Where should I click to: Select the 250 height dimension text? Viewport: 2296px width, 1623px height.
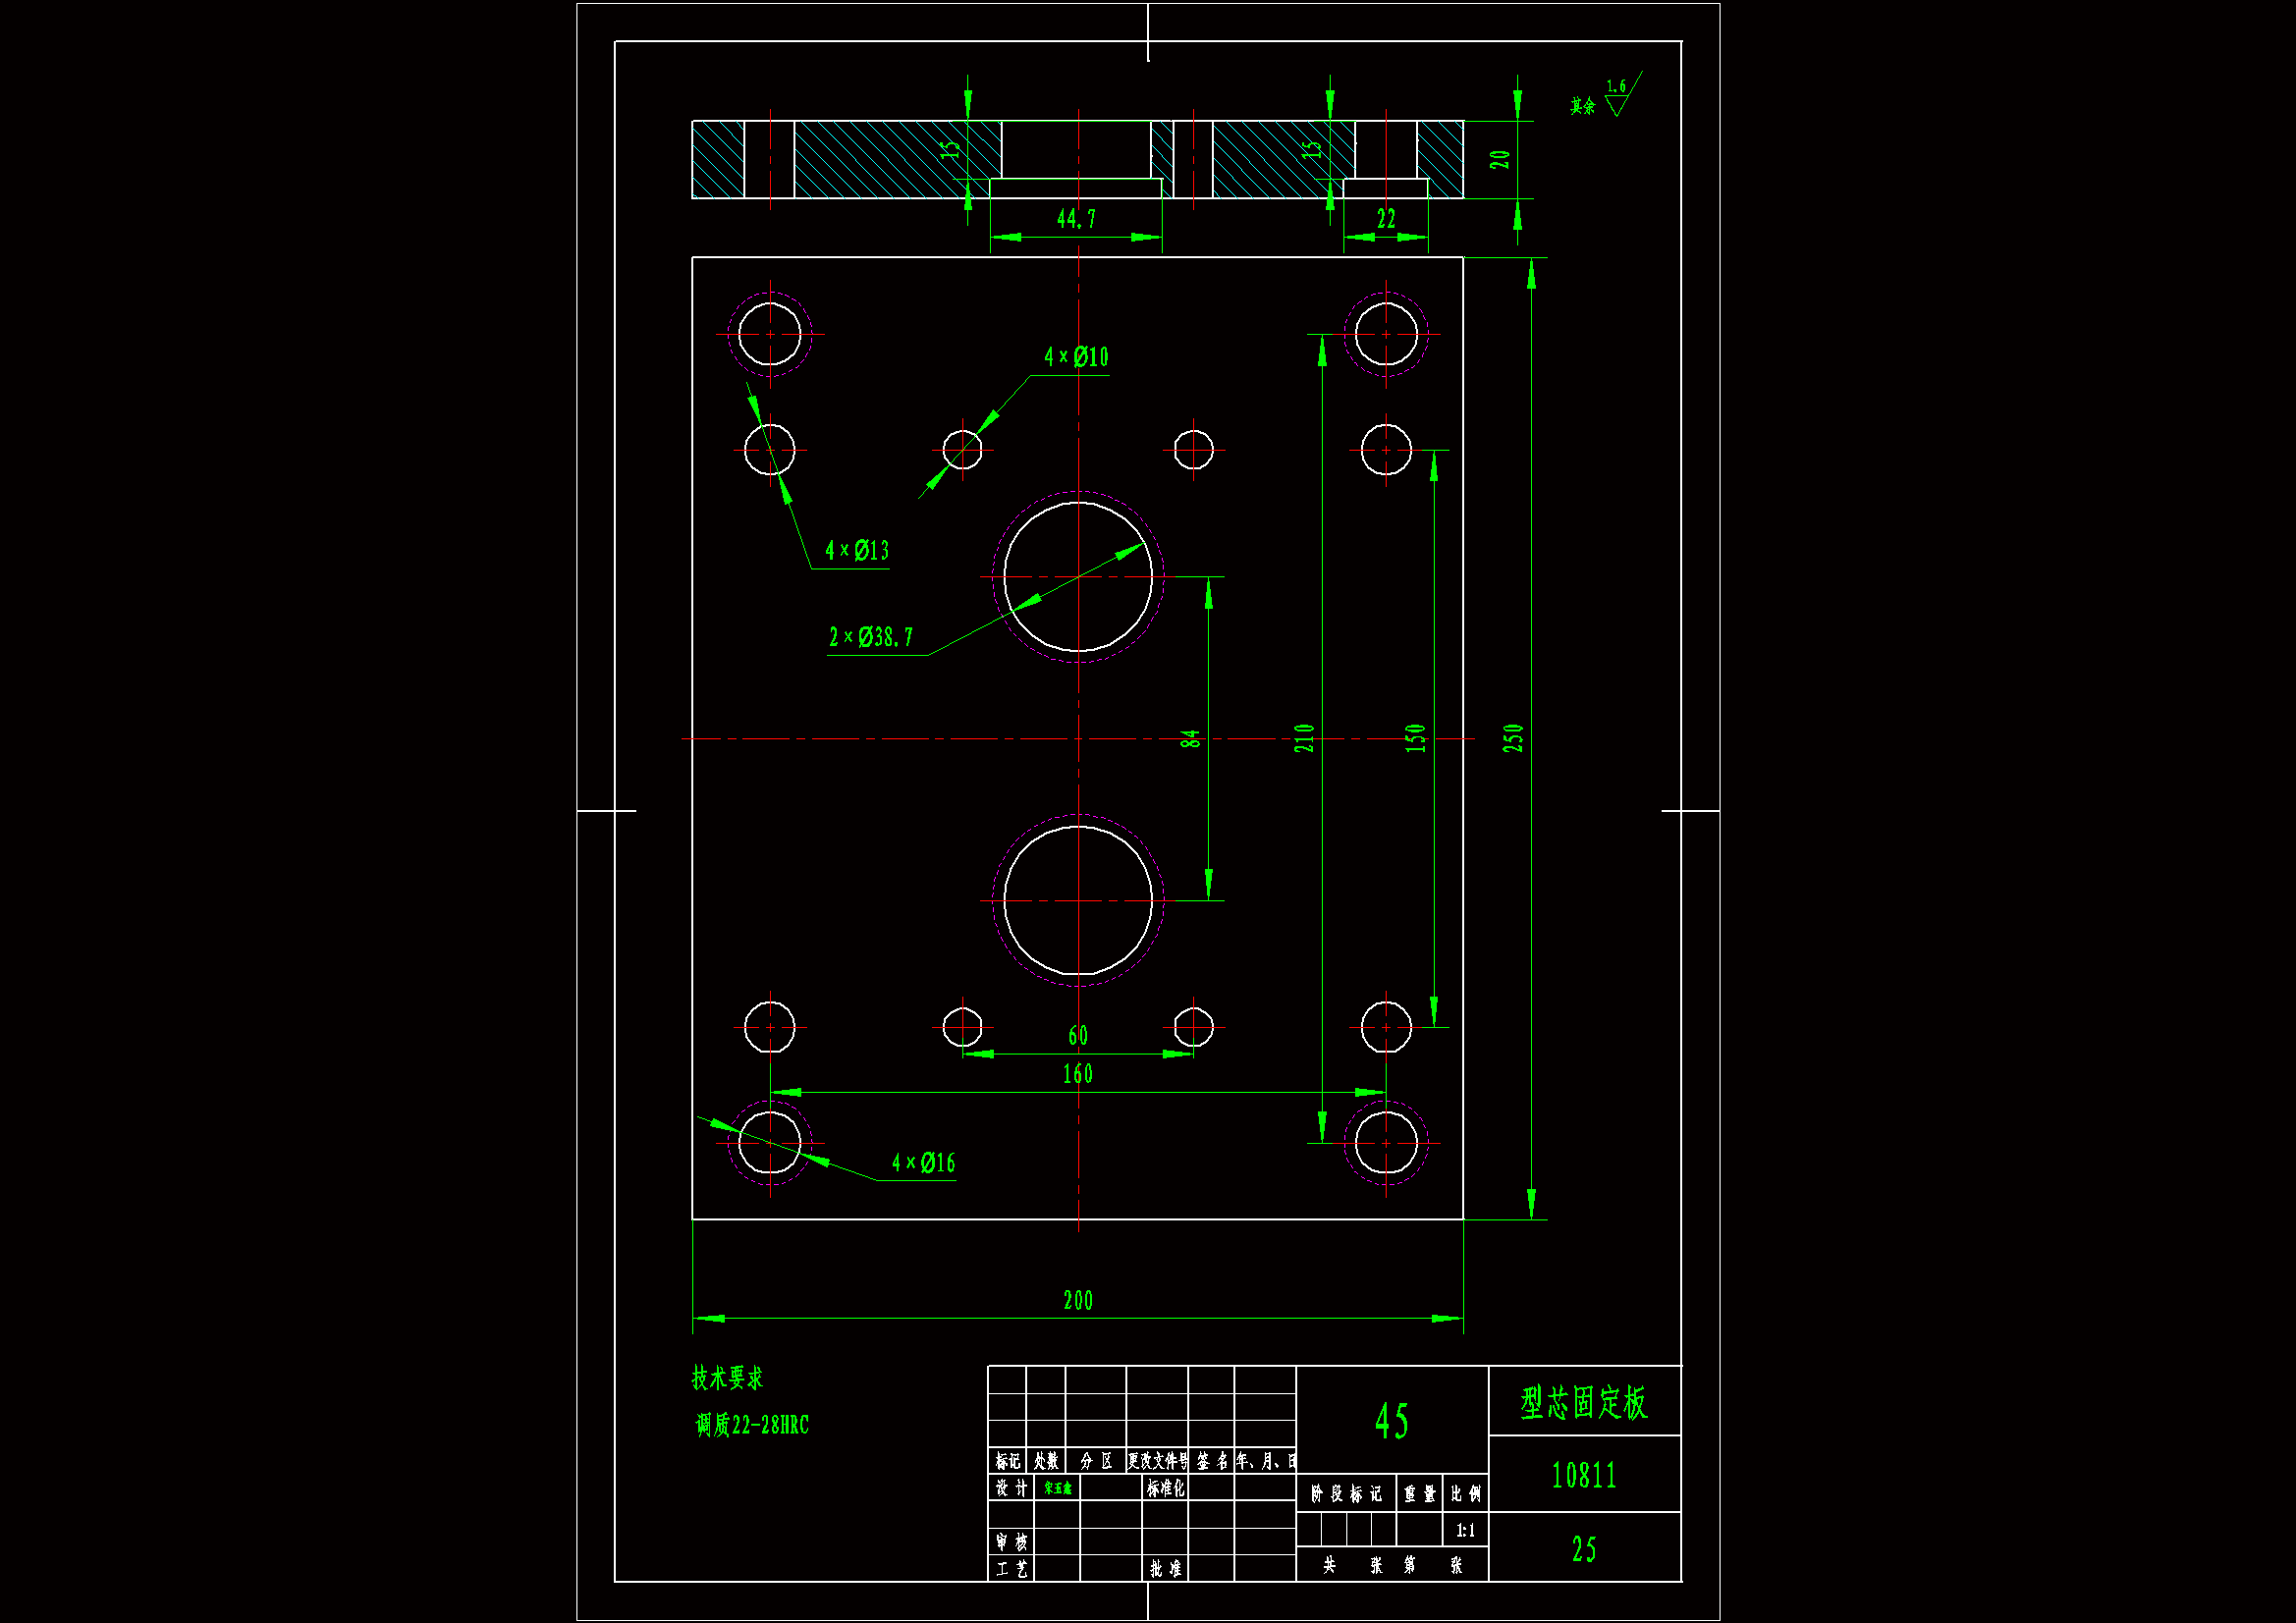1513,738
